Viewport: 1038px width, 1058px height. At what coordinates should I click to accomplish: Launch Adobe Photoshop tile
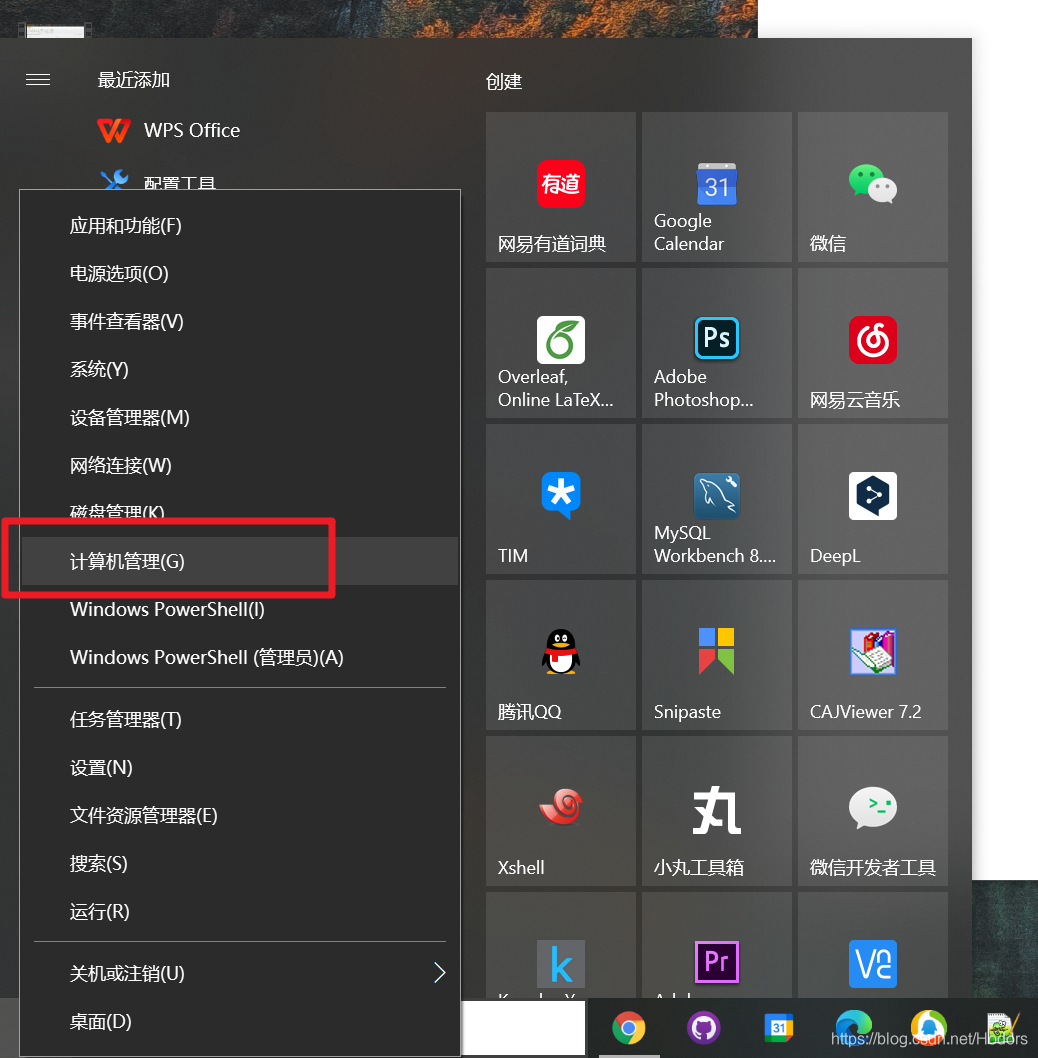[716, 343]
